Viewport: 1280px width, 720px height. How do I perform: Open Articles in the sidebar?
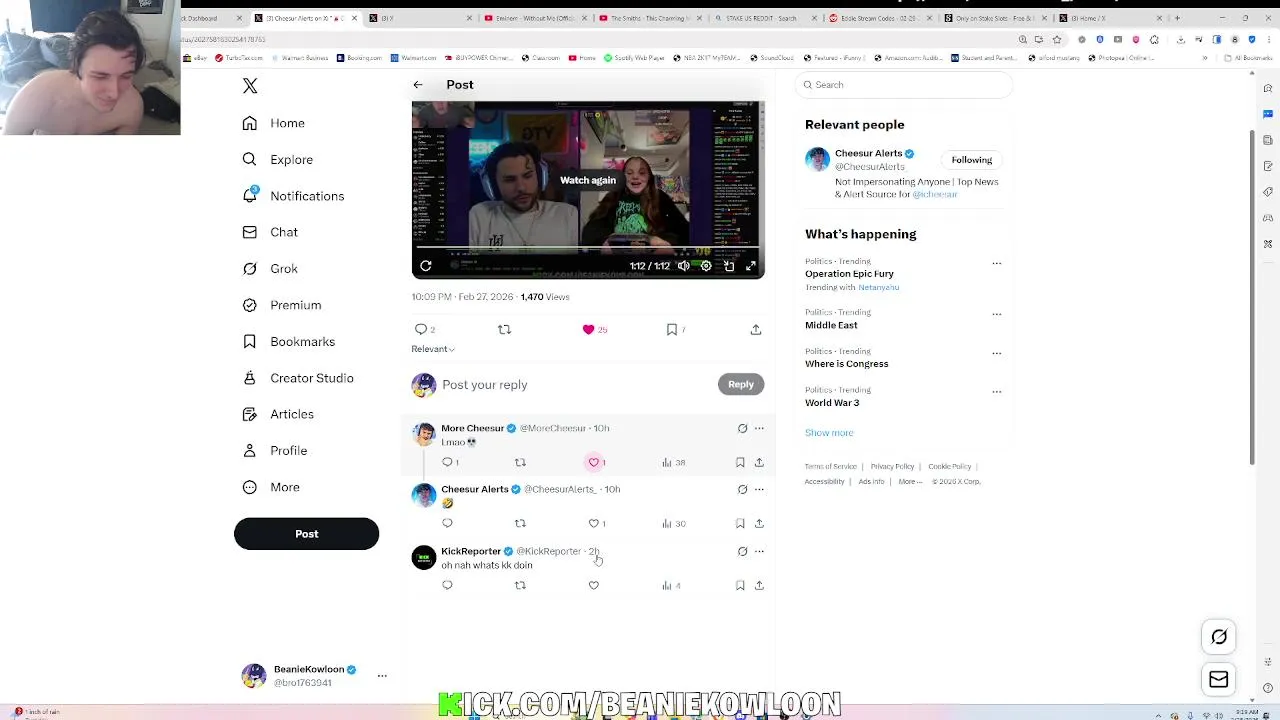pyautogui.click(x=278, y=414)
